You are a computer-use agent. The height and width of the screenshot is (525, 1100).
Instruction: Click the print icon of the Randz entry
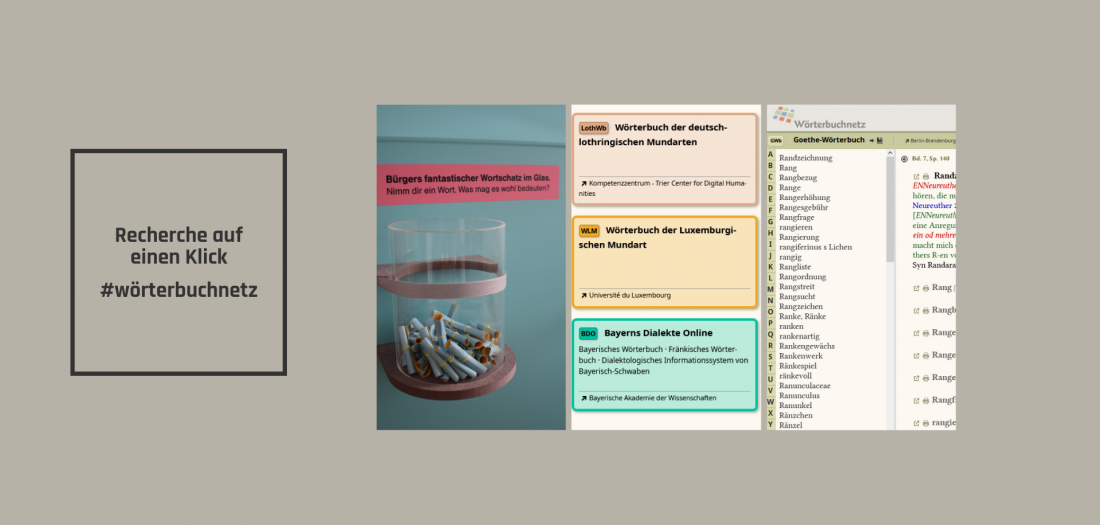click(x=925, y=177)
